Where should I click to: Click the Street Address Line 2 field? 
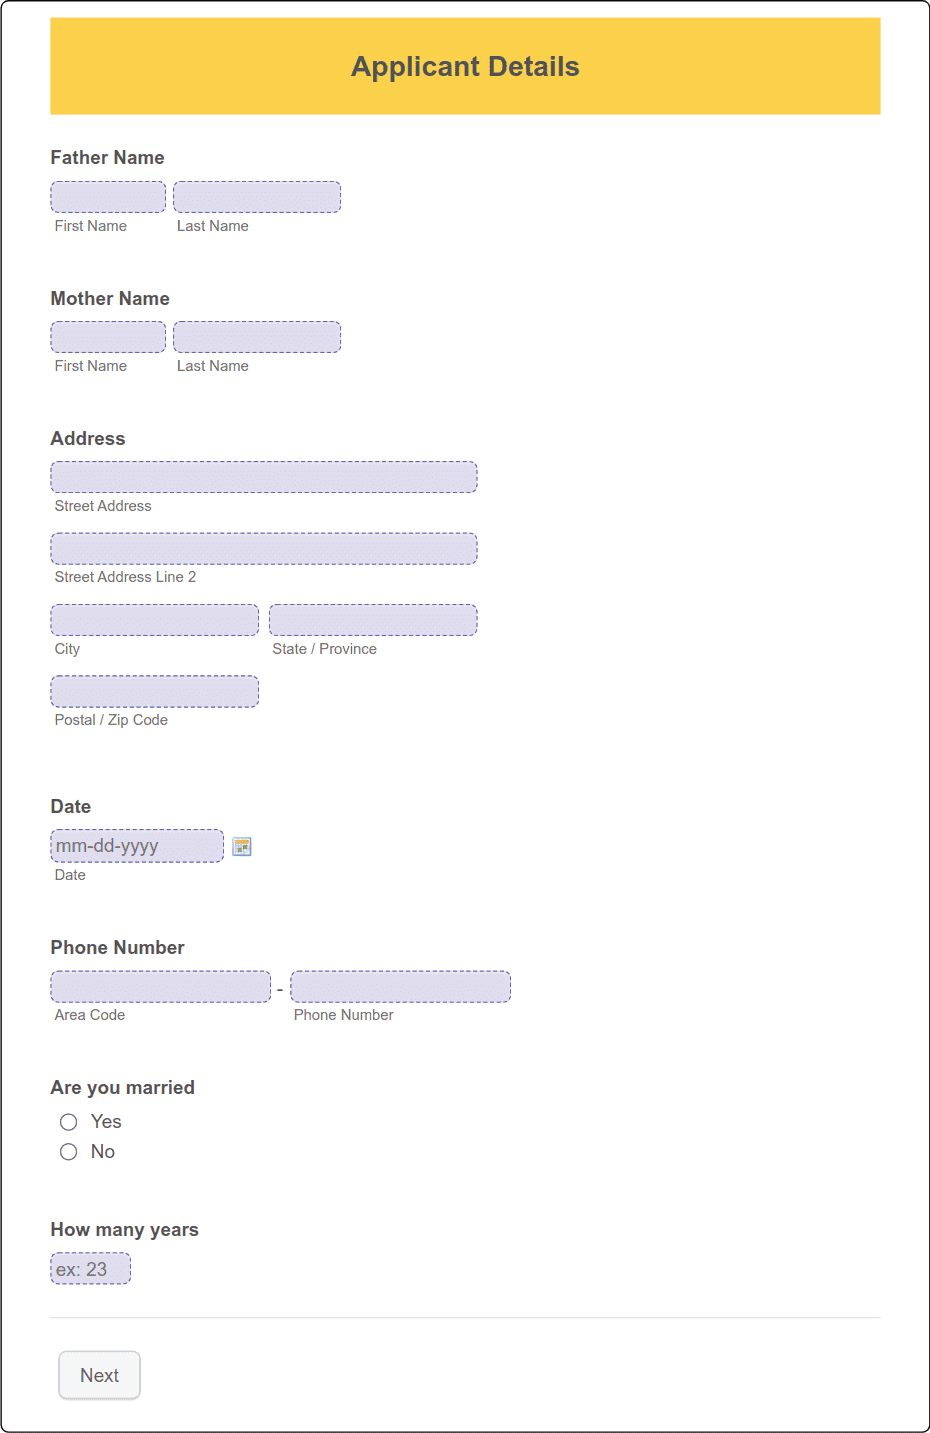(263, 548)
